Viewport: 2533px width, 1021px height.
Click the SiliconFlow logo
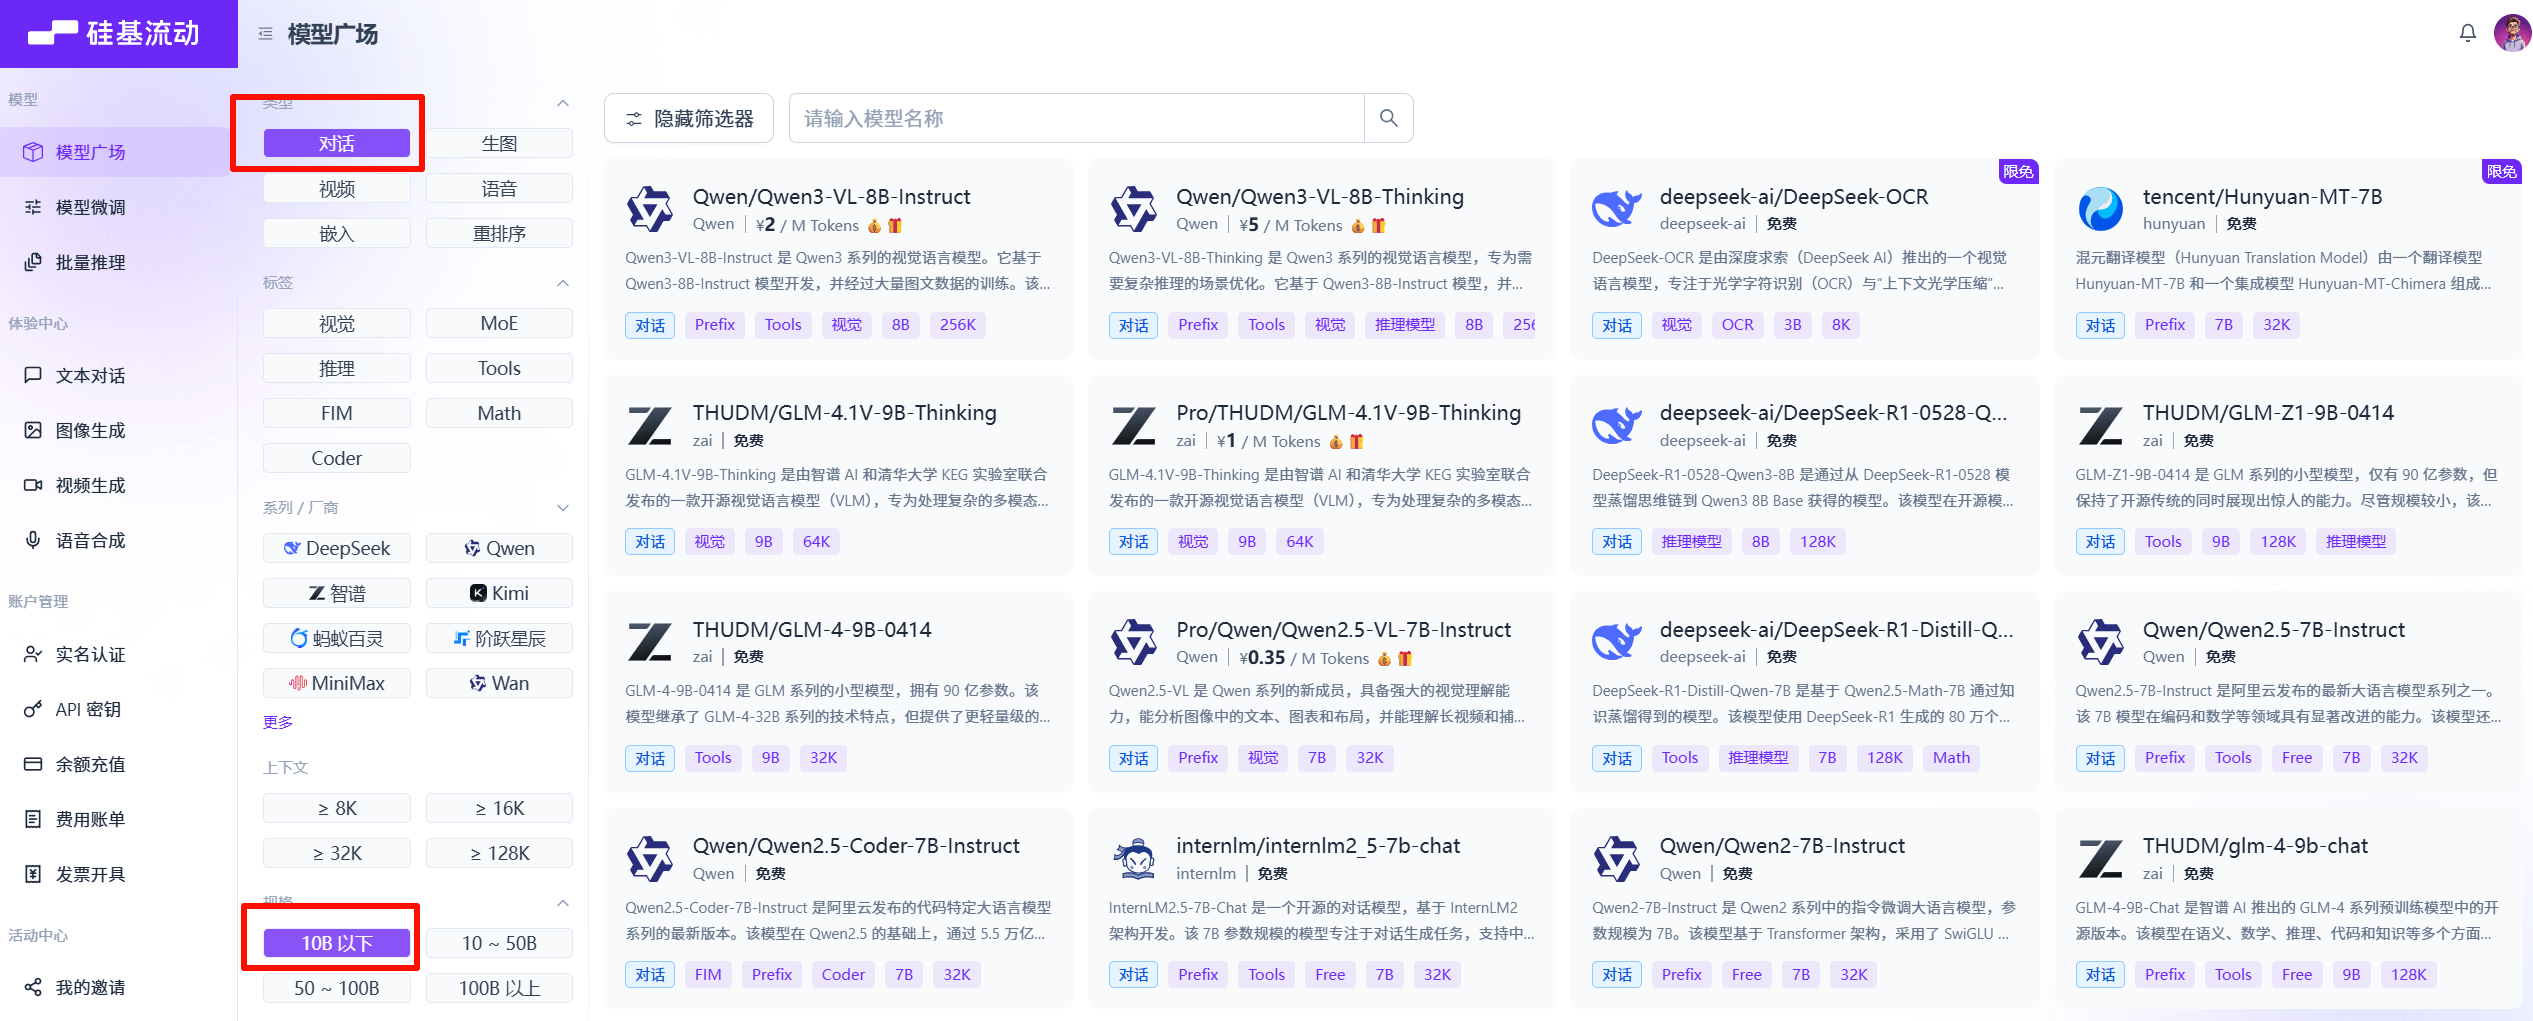click(117, 33)
